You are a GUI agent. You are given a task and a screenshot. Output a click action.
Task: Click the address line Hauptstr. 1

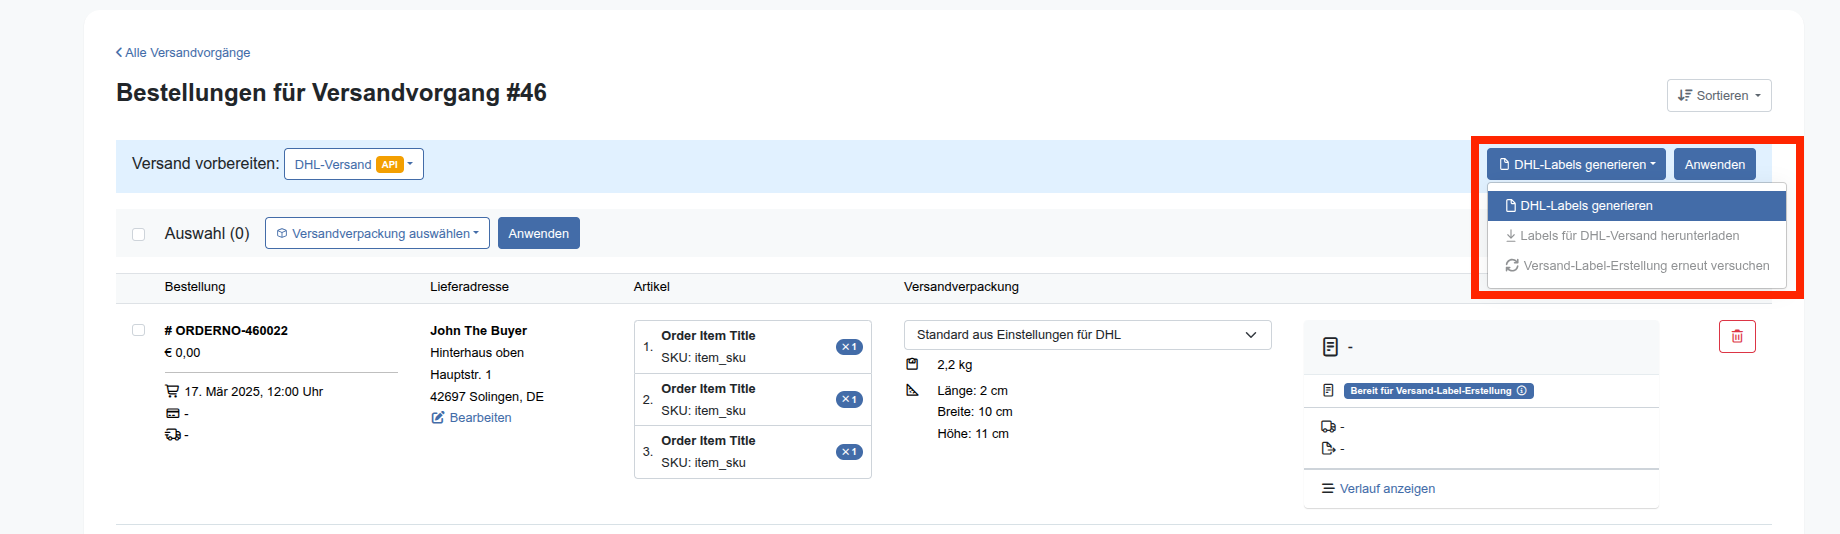click(461, 375)
